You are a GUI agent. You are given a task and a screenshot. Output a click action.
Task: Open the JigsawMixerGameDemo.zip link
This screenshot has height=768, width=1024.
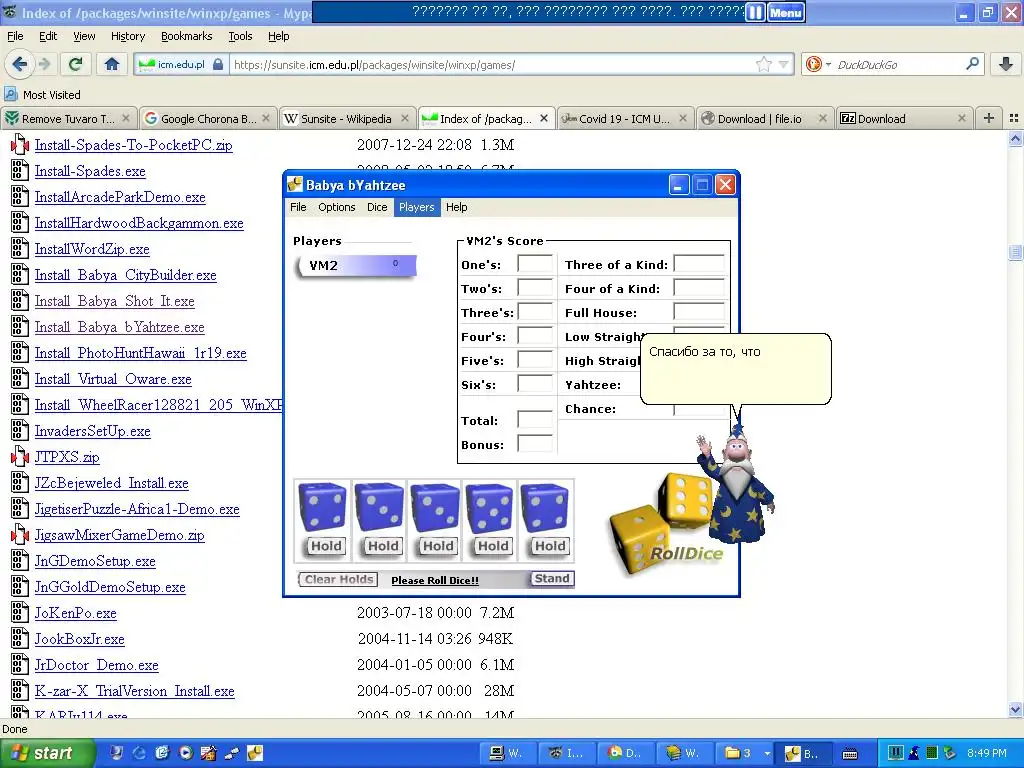click(120, 536)
